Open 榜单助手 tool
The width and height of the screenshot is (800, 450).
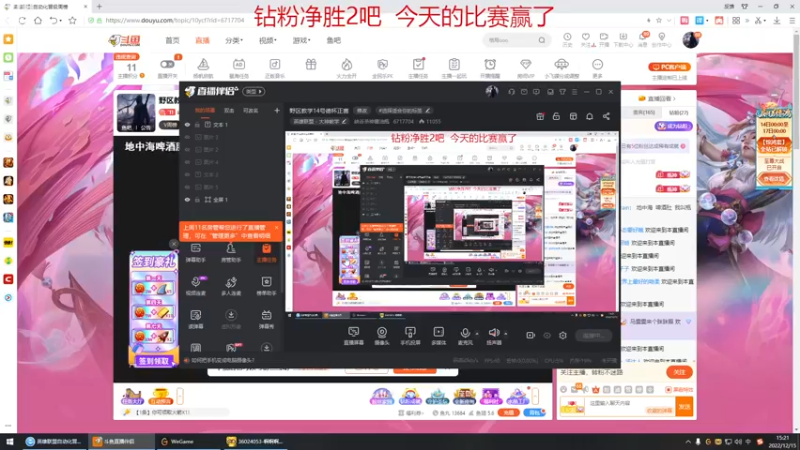tap(266, 286)
